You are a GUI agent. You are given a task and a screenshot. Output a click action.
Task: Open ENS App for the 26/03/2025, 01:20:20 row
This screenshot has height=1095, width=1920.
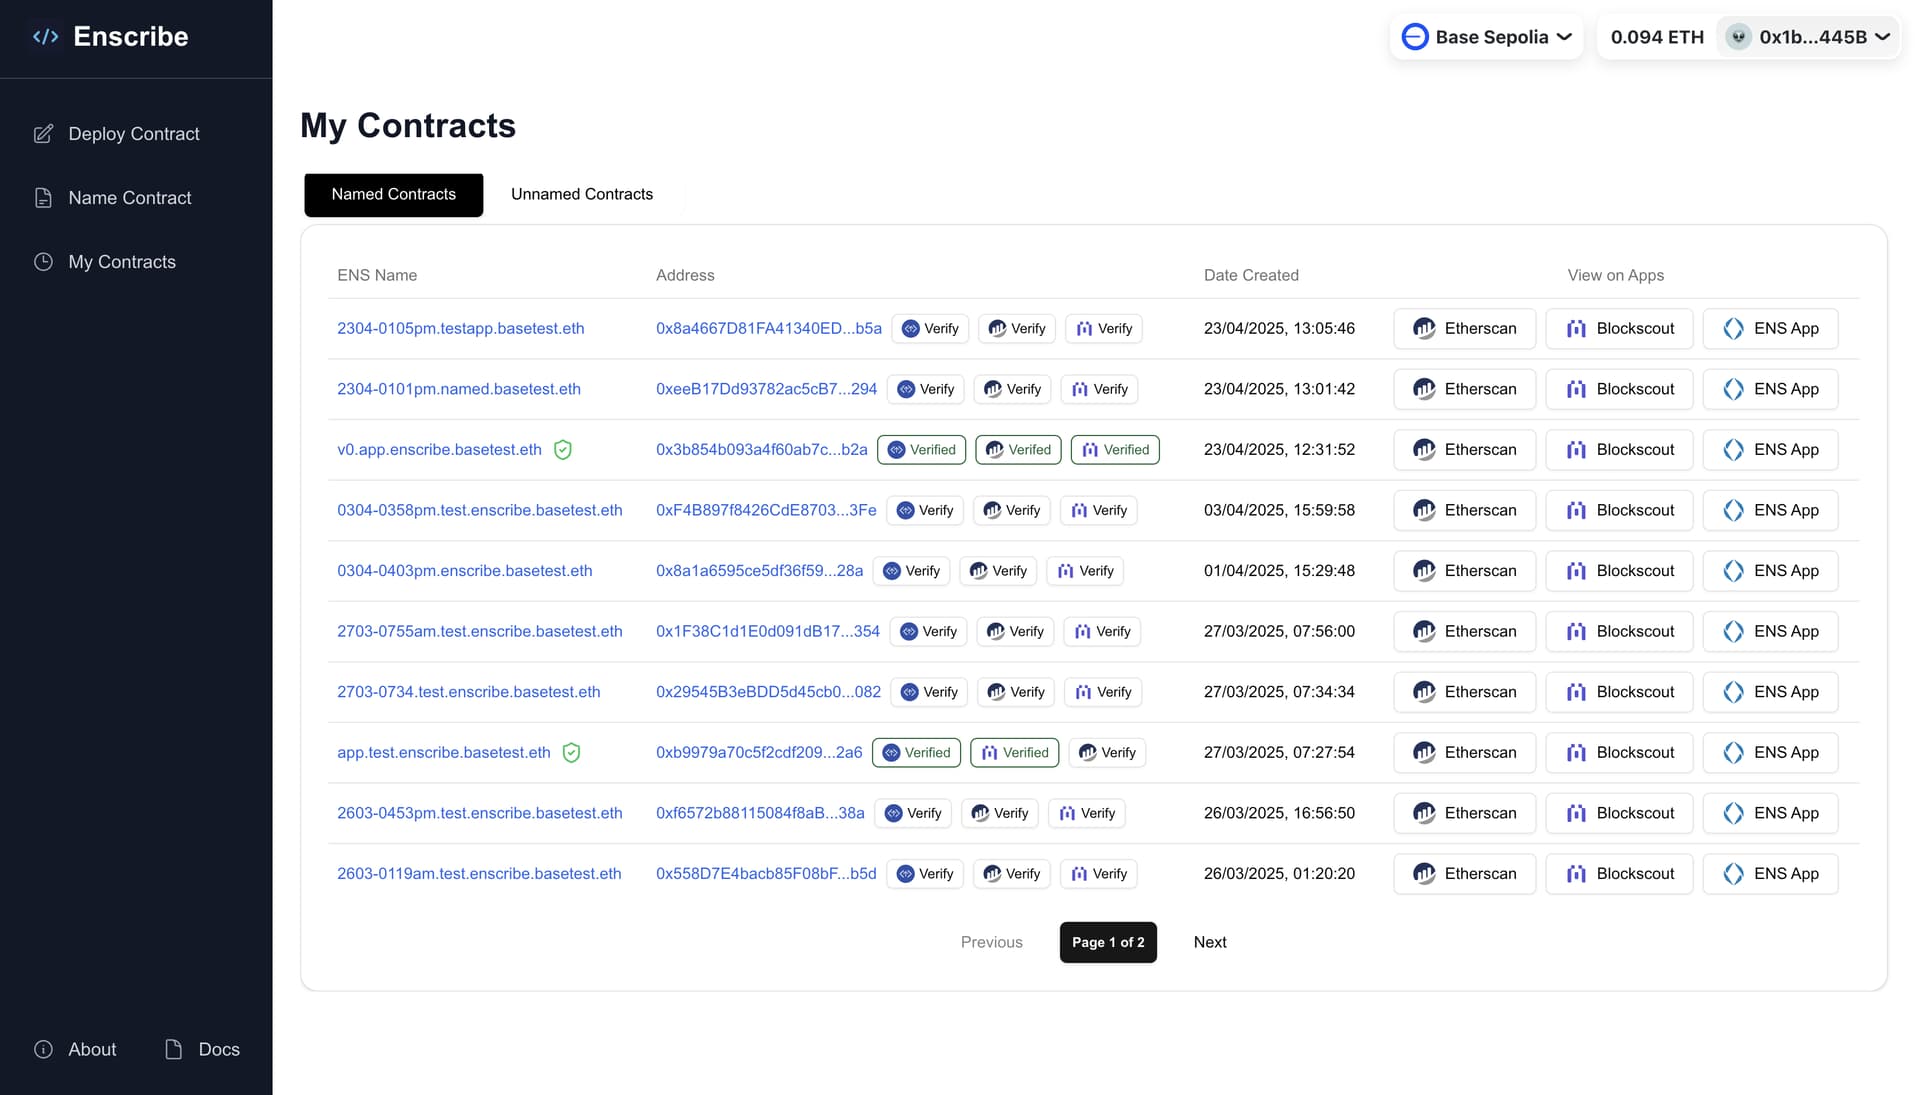click(x=1770, y=874)
